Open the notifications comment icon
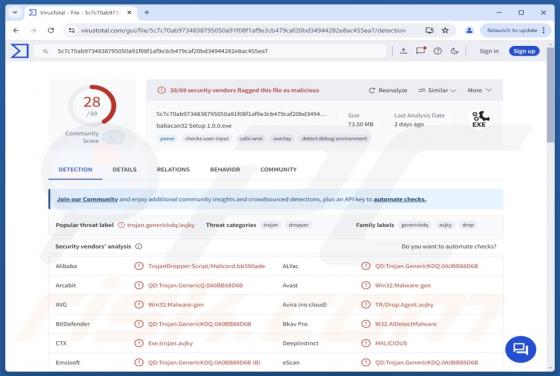The image size is (560, 376). 421,51
